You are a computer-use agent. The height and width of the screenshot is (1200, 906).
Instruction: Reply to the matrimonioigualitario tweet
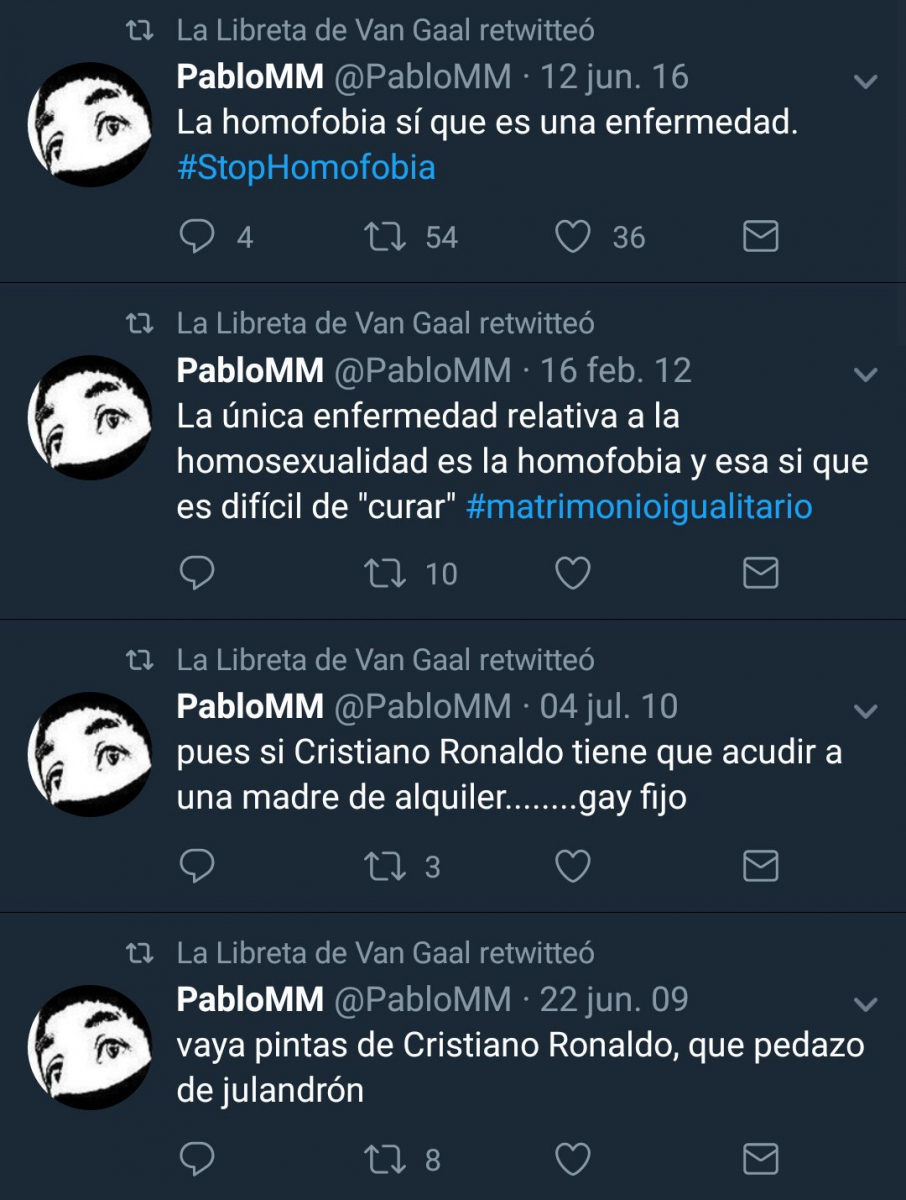click(x=197, y=573)
